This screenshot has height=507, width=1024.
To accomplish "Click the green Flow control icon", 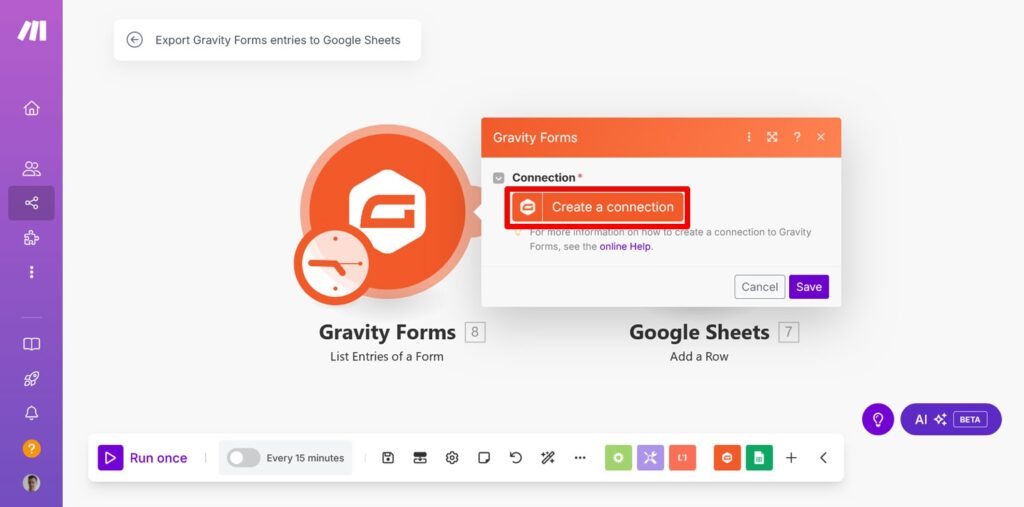I will pyautogui.click(x=618, y=458).
